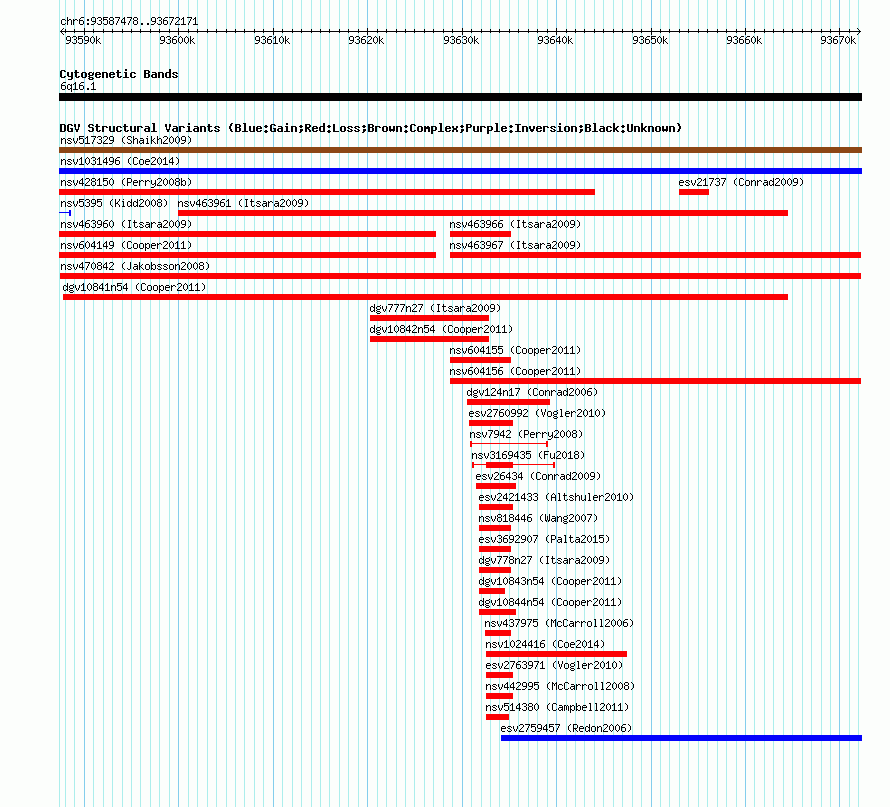Viewport: 890px width, 807px height.
Task: Open nsv437975 (McCarroll2006) label
Action: click(x=559, y=623)
